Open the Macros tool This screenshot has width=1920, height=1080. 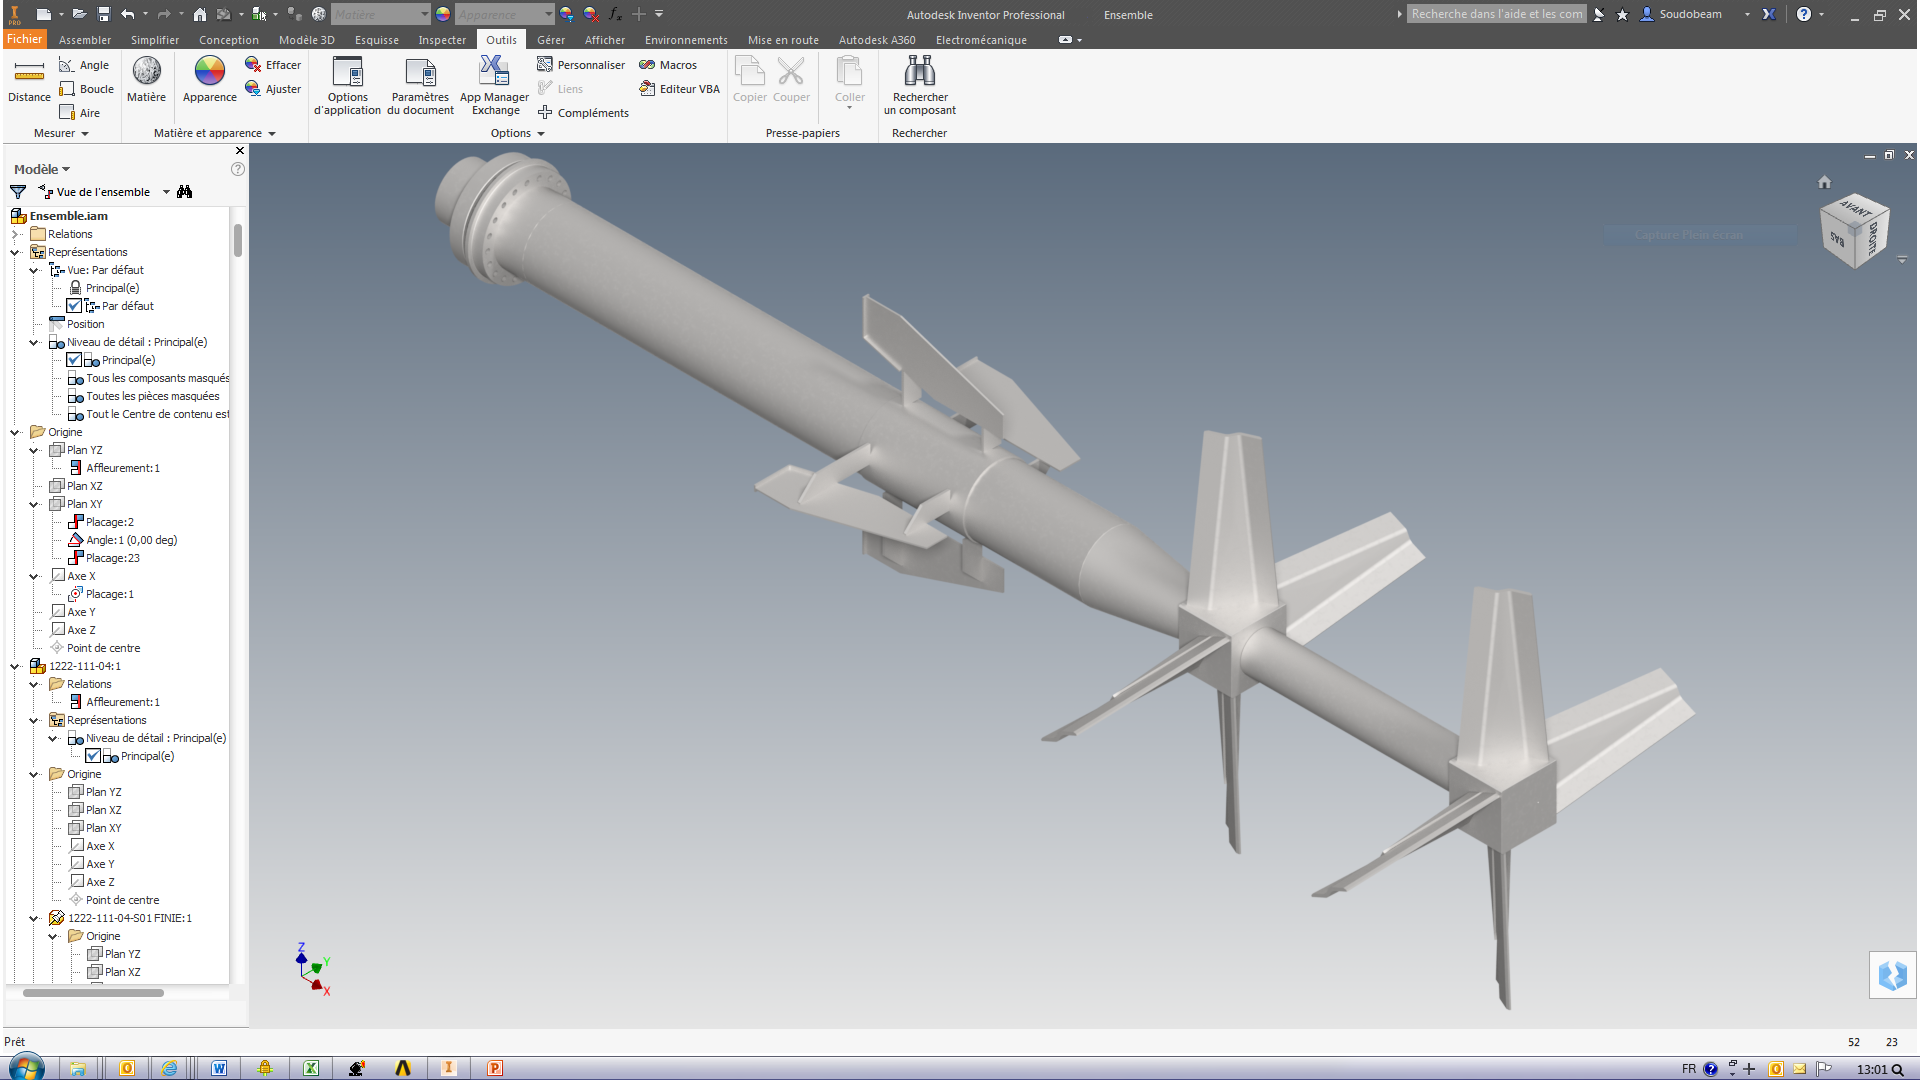[x=668, y=65]
